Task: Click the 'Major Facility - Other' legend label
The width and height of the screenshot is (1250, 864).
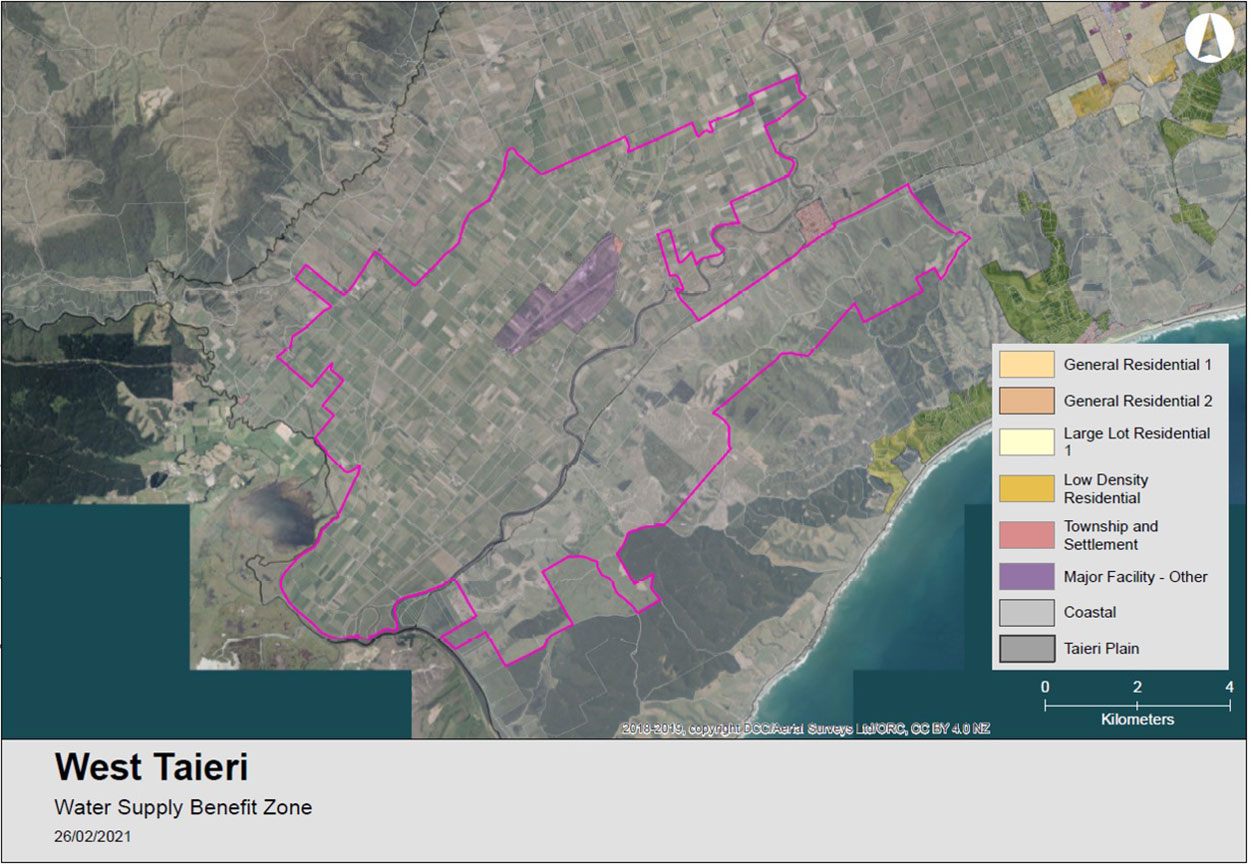Action: tap(1135, 577)
